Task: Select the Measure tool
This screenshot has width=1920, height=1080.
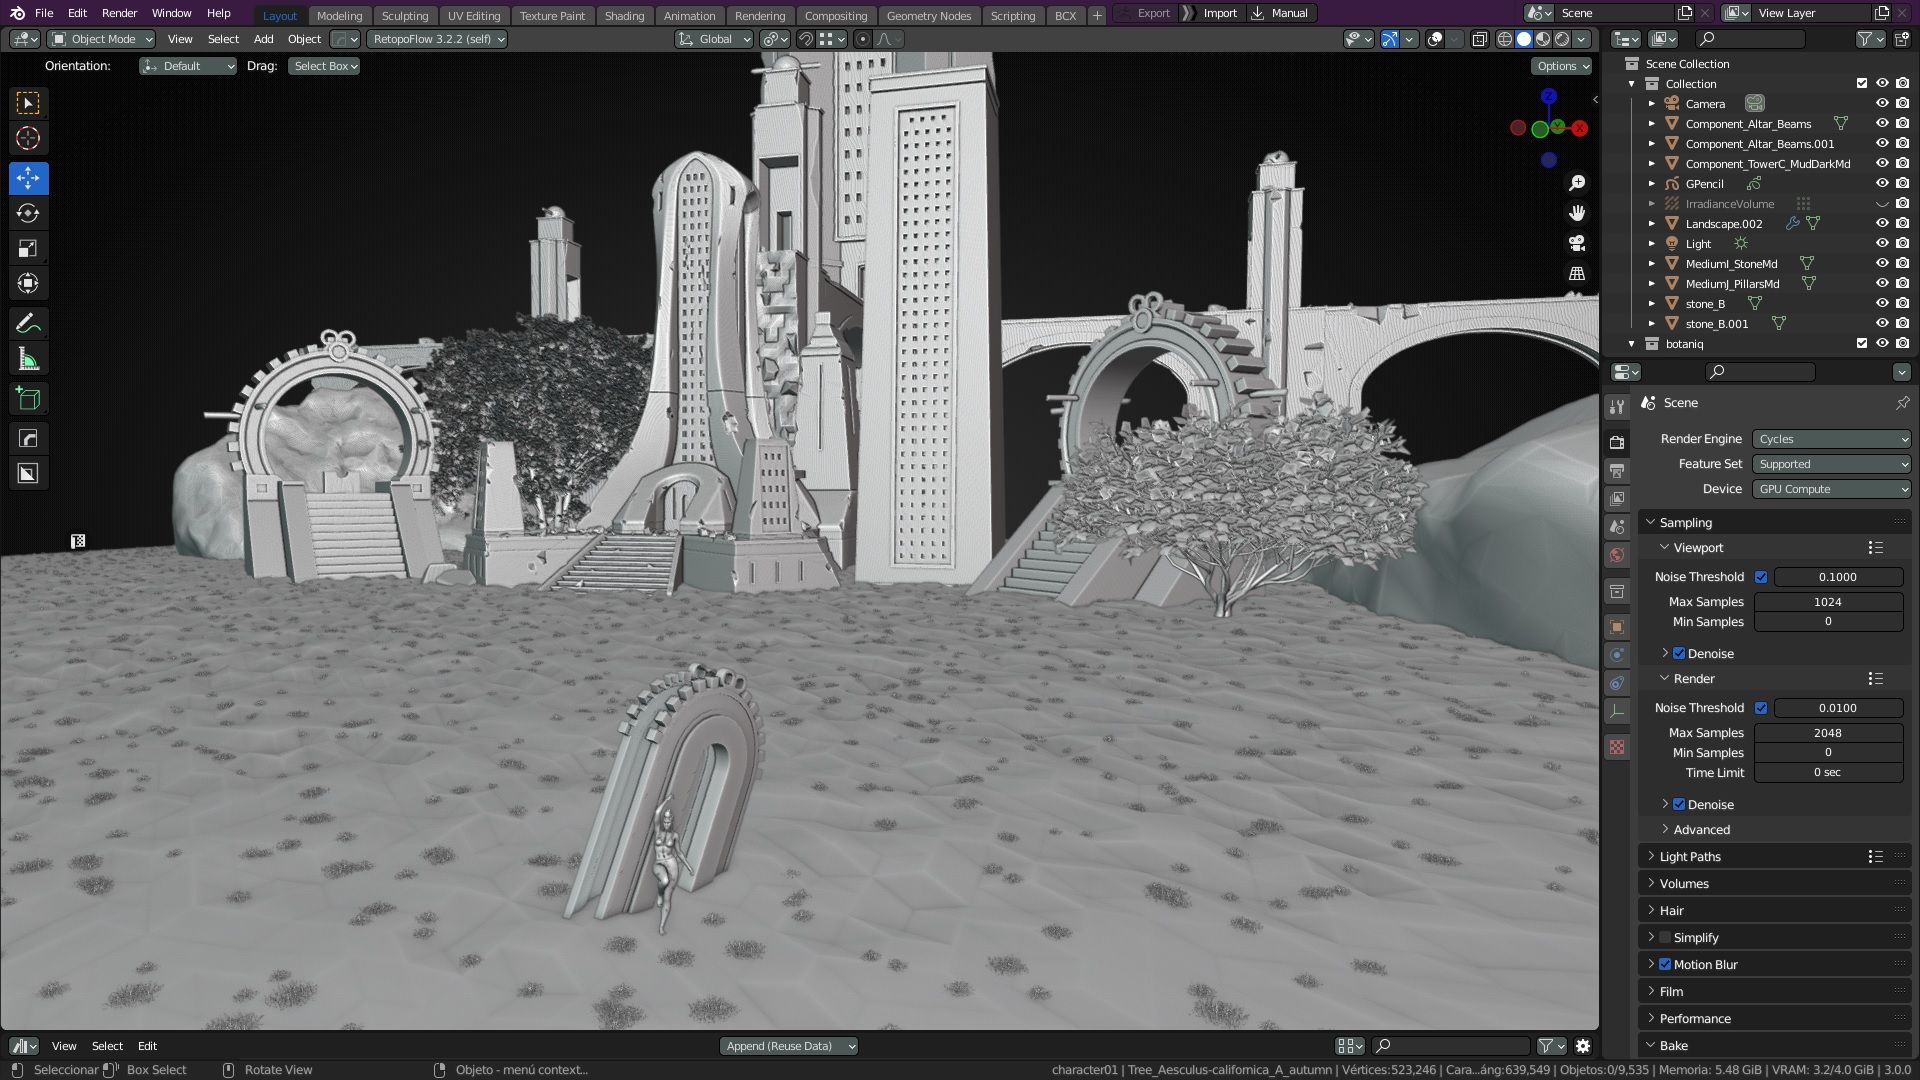Action: pos(28,360)
